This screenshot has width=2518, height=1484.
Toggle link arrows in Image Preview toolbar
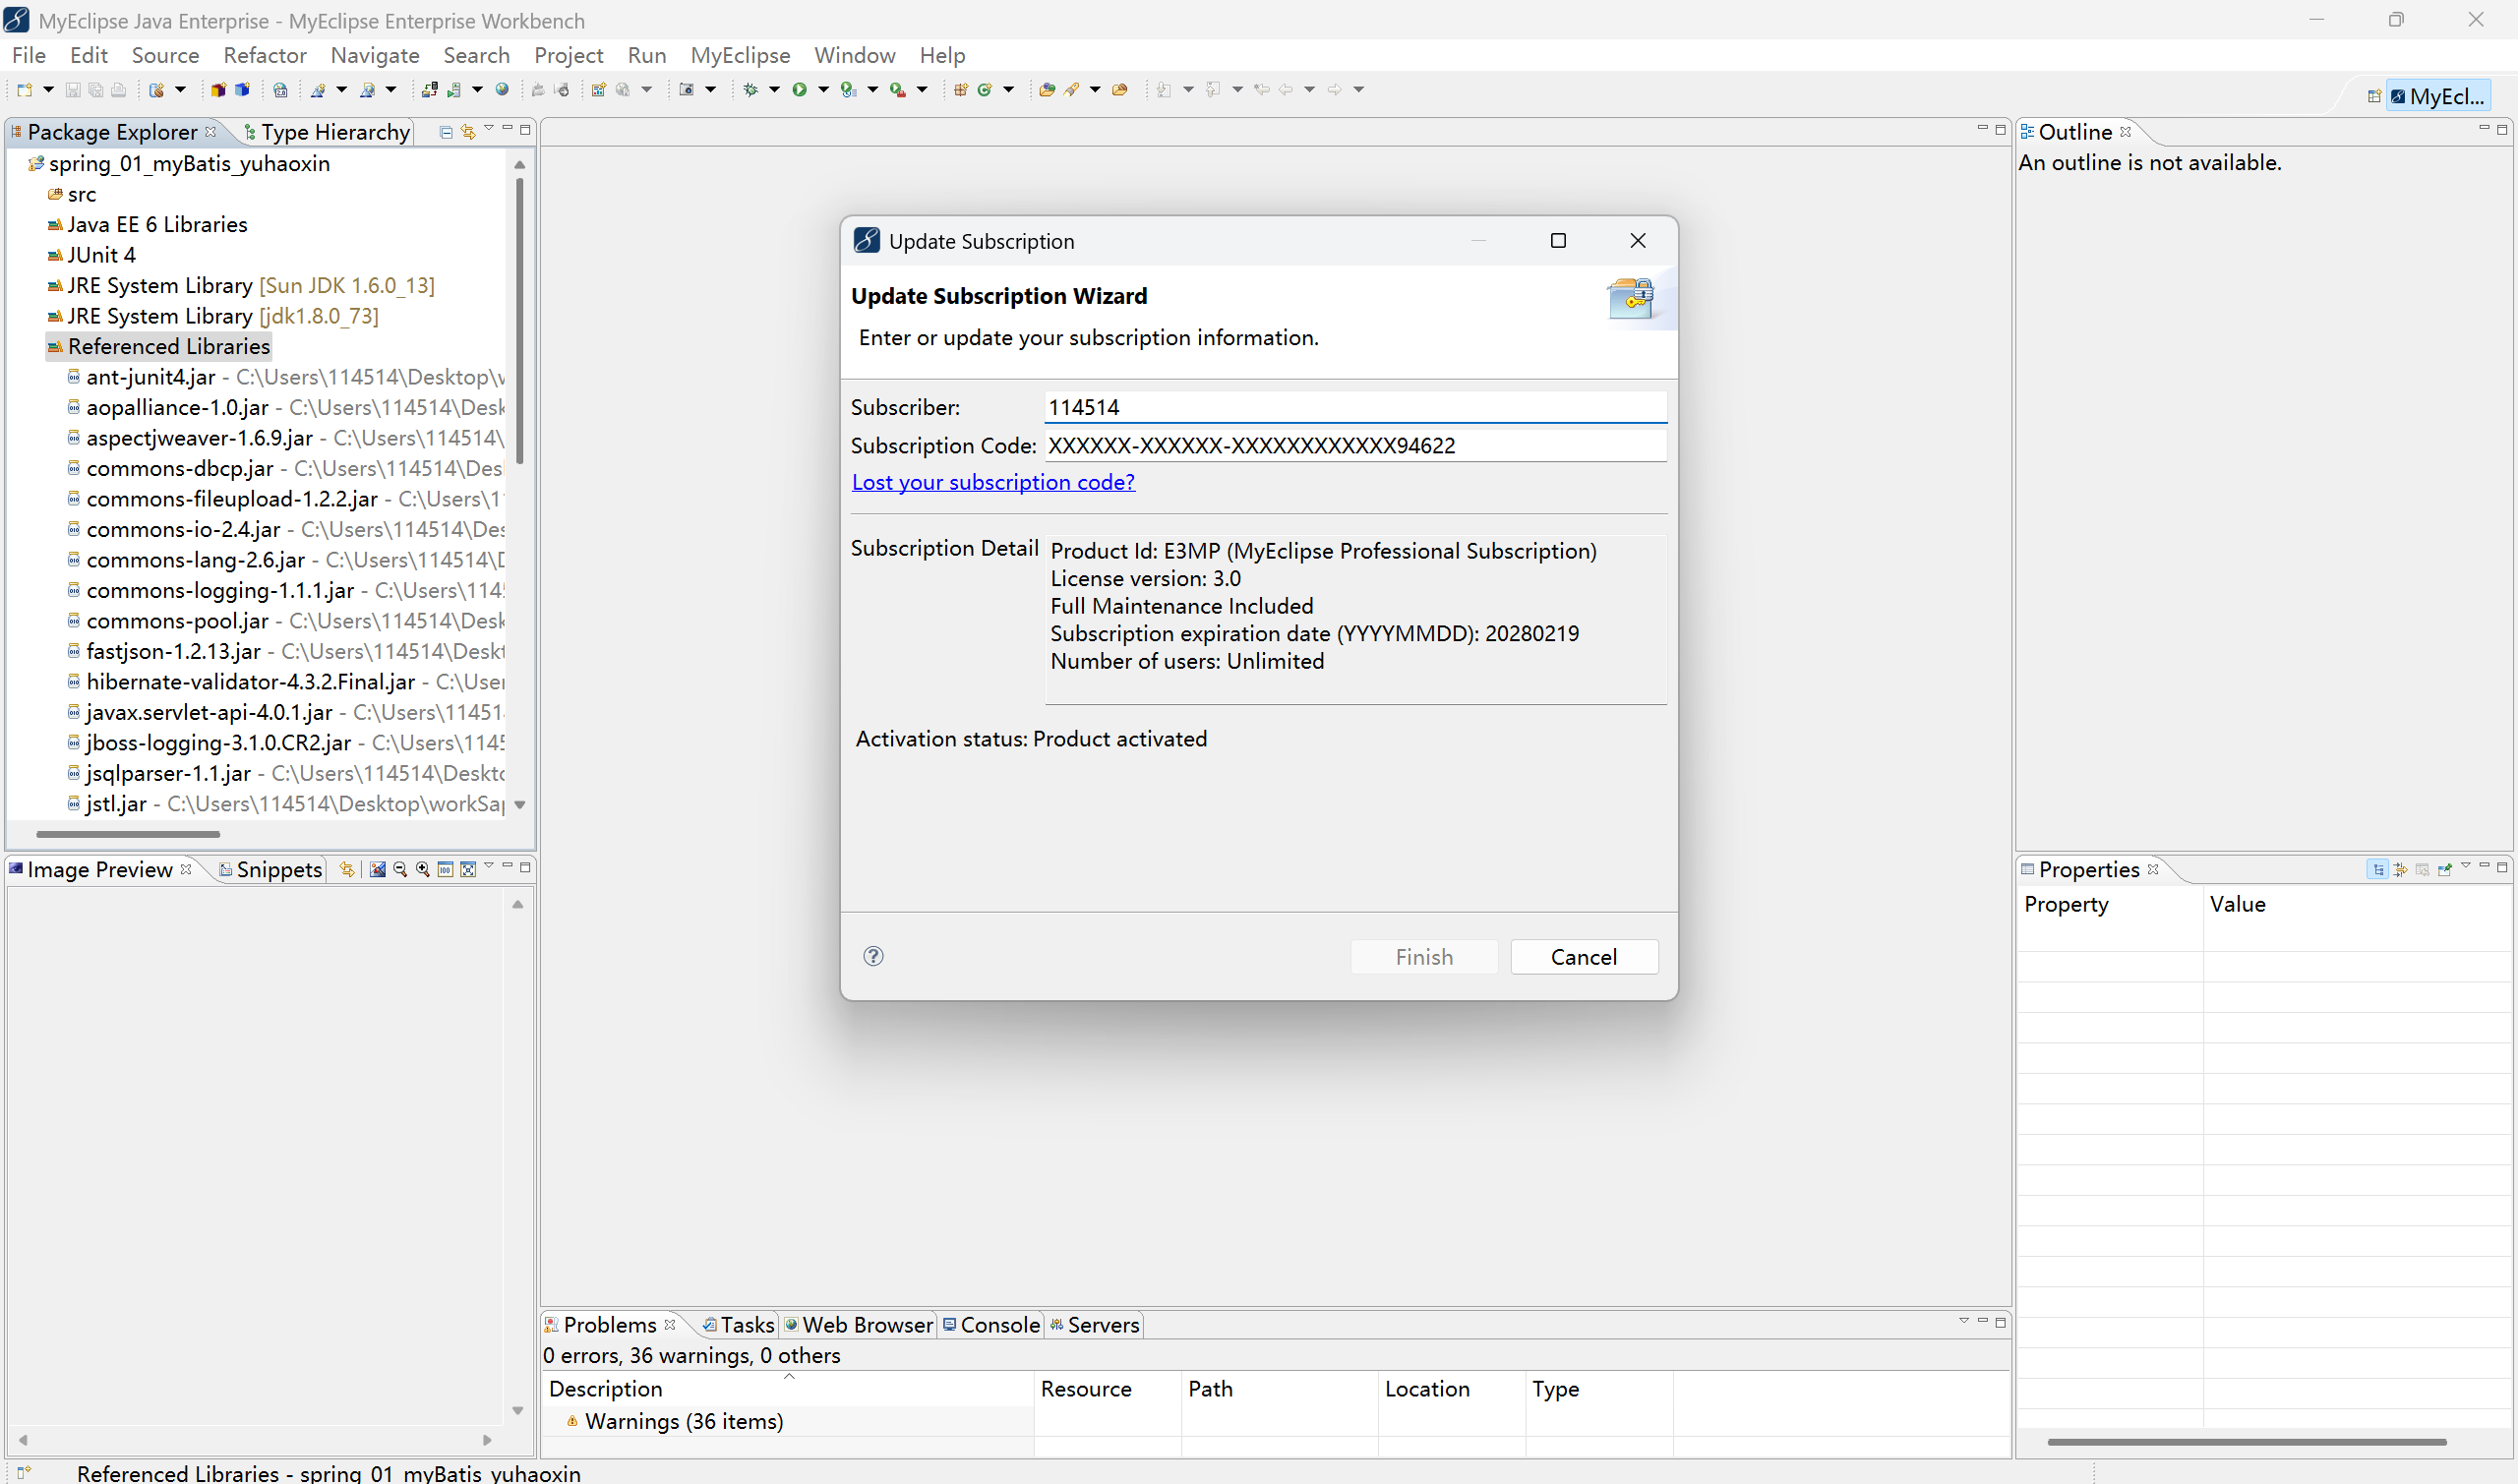(347, 869)
